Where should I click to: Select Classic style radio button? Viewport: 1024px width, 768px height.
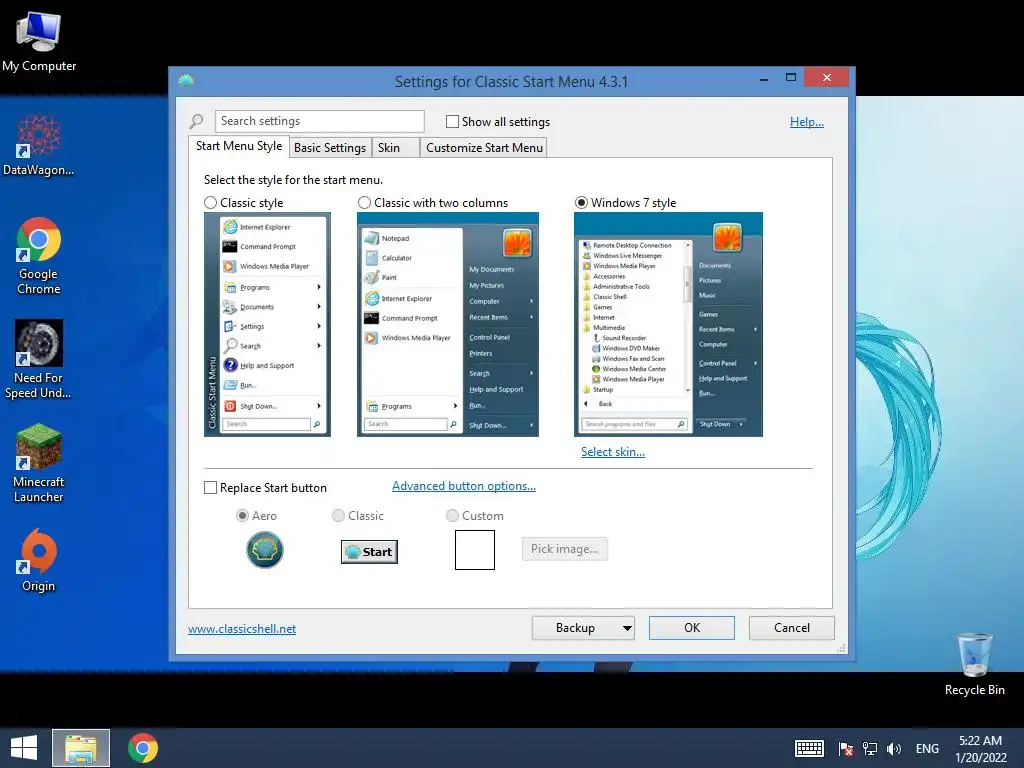point(210,203)
